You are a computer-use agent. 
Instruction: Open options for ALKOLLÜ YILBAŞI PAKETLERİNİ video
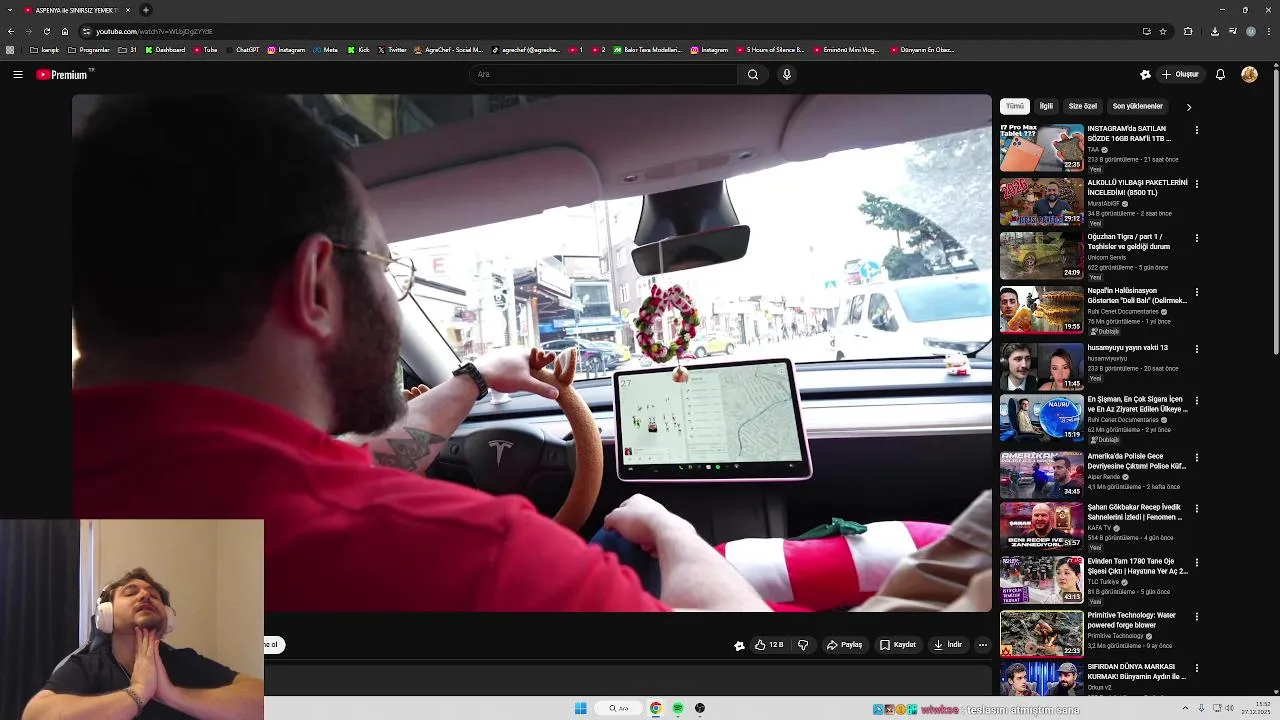[x=1196, y=184]
